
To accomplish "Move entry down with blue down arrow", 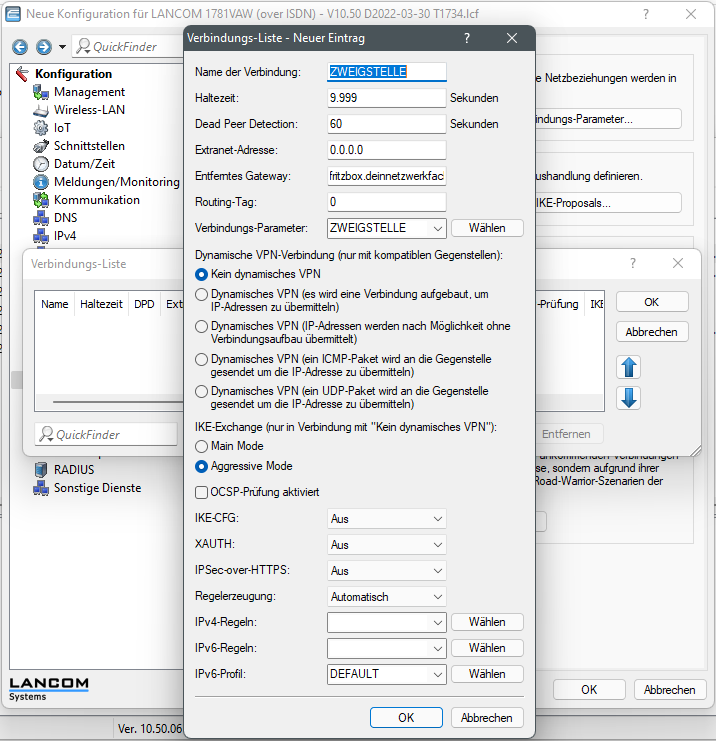I will tap(629, 397).
